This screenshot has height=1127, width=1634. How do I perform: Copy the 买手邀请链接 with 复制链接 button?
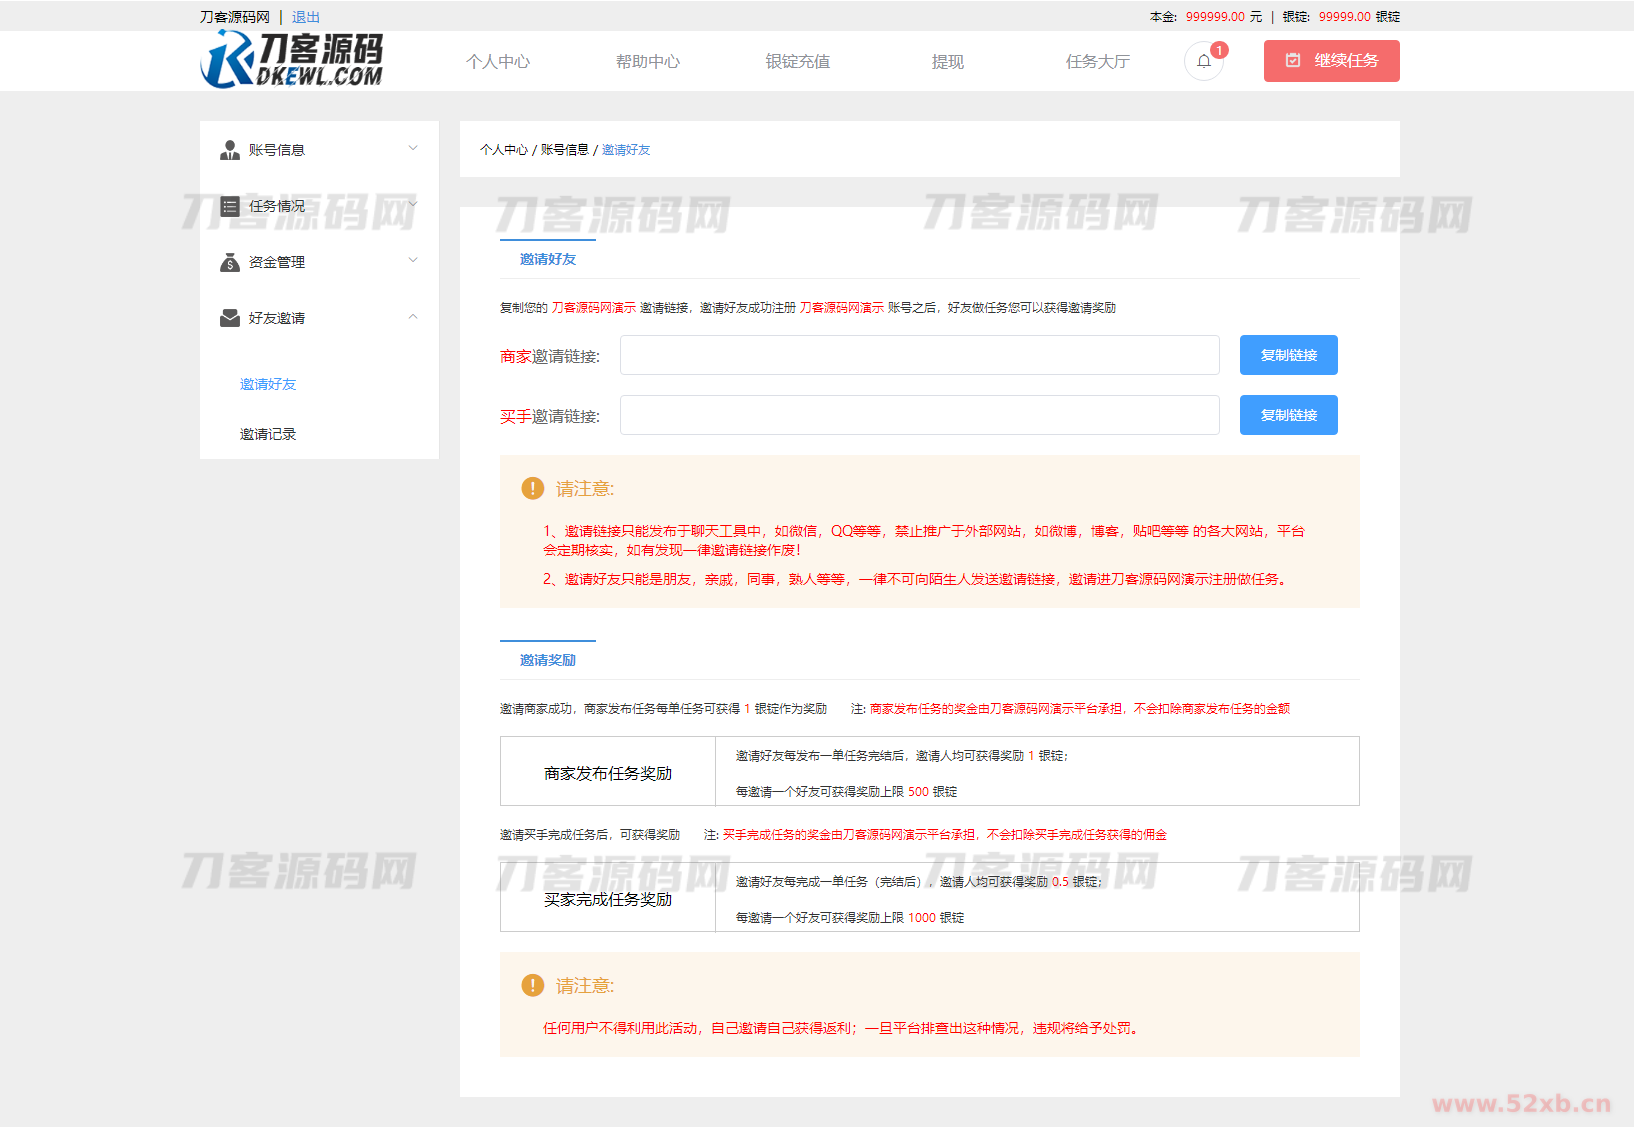tap(1288, 415)
